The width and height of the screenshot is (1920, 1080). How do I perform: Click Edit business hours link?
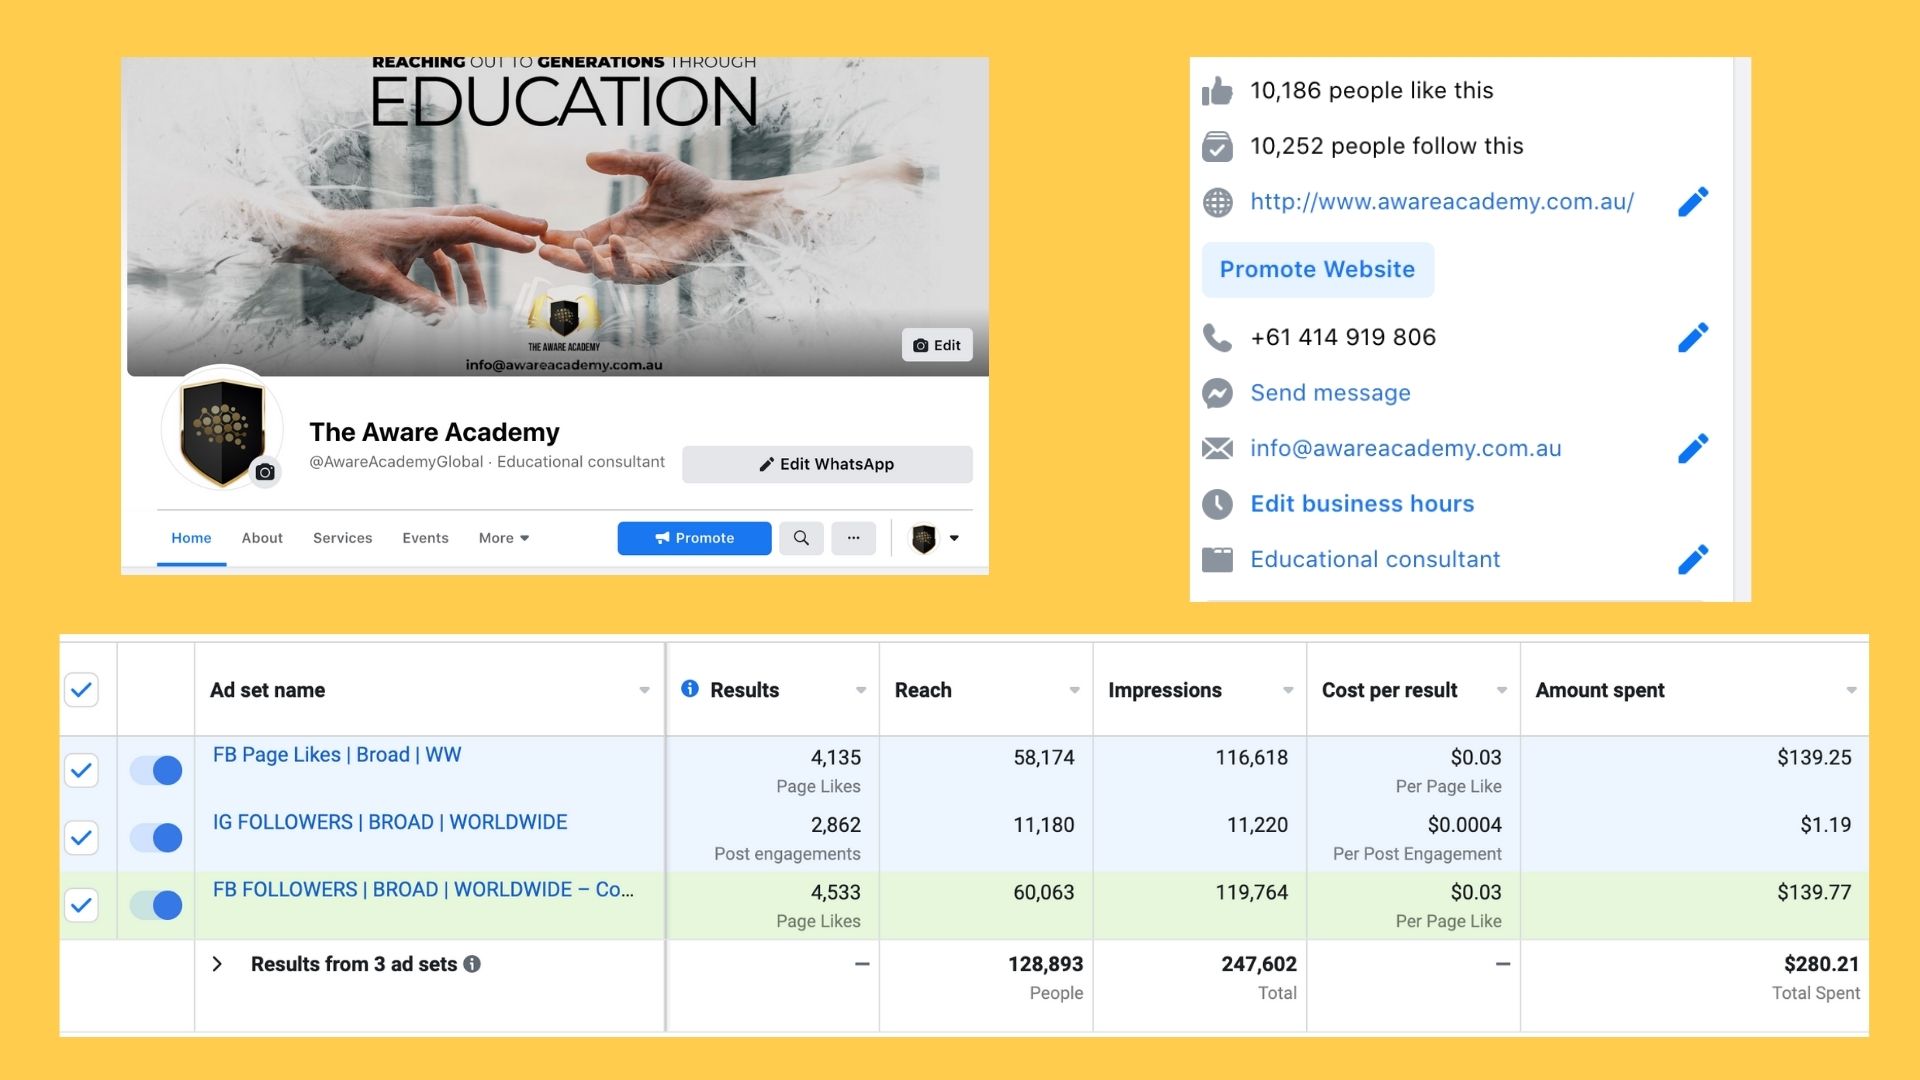(x=1362, y=504)
